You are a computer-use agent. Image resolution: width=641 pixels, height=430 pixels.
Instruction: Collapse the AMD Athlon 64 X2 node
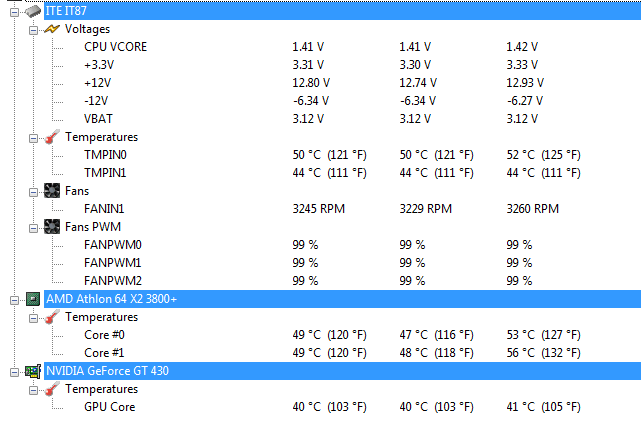click(x=14, y=300)
